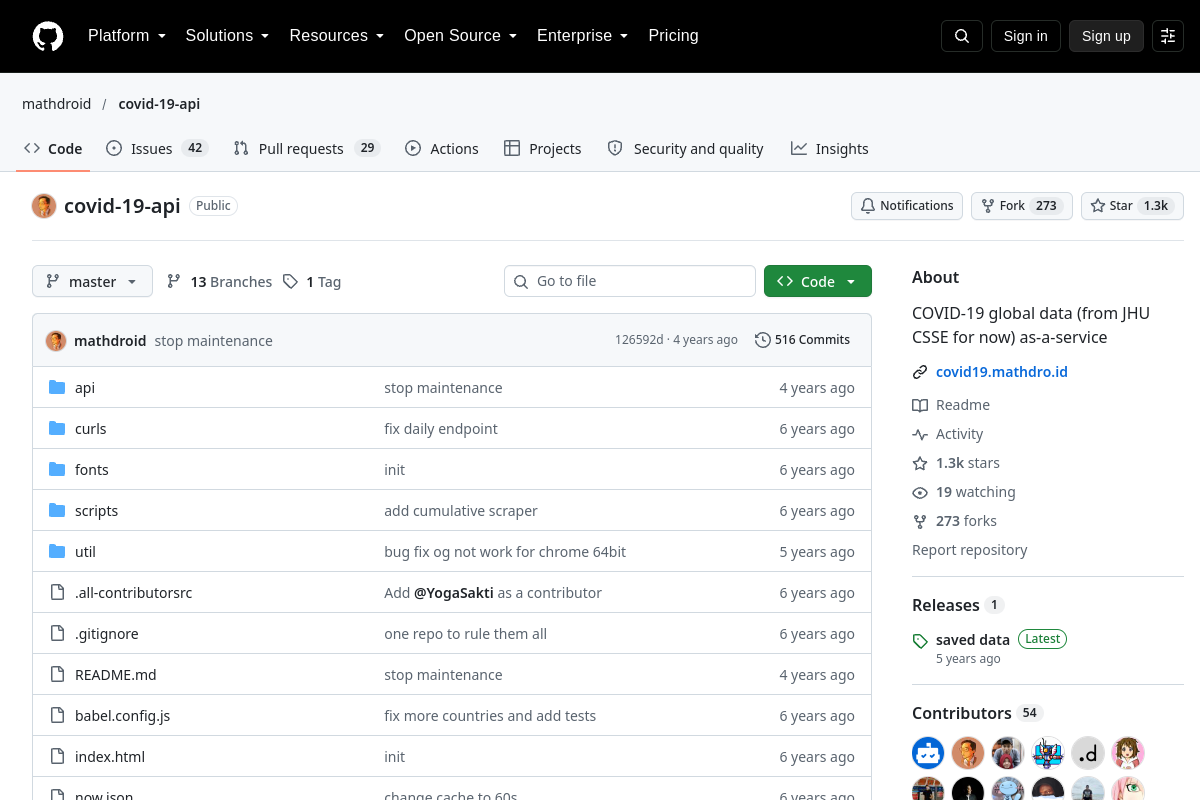The image size is (1200, 800).
Task: Open "fix more countries and add tests" commit
Action: click(490, 715)
